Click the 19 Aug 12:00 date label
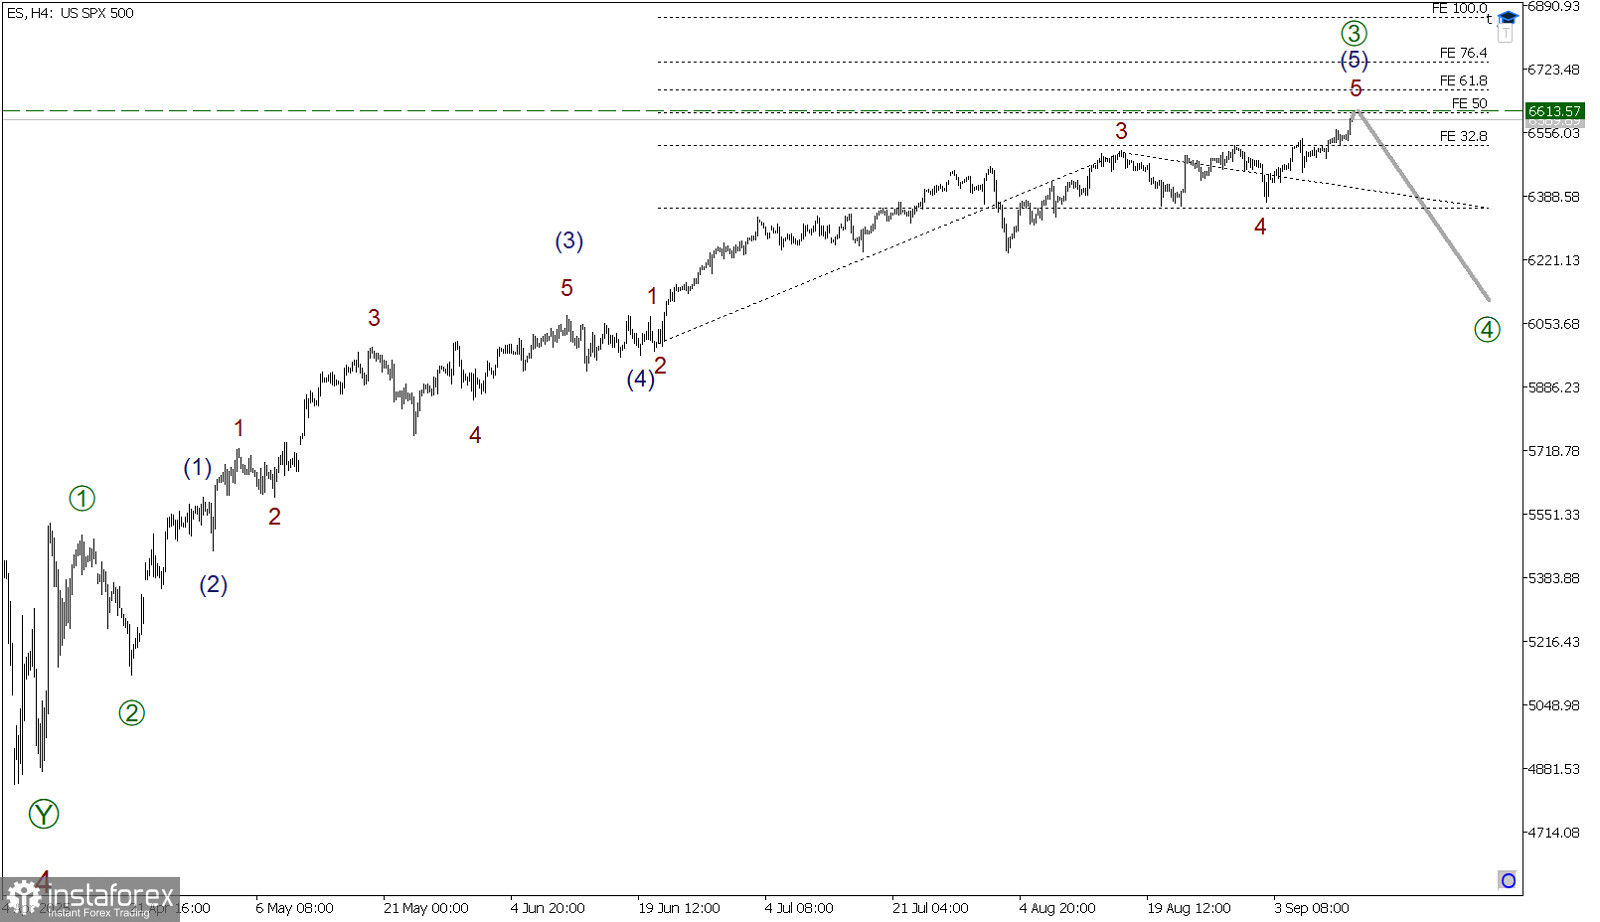This screenshot has width=1600, height=922. click(x=1189, y=908)
